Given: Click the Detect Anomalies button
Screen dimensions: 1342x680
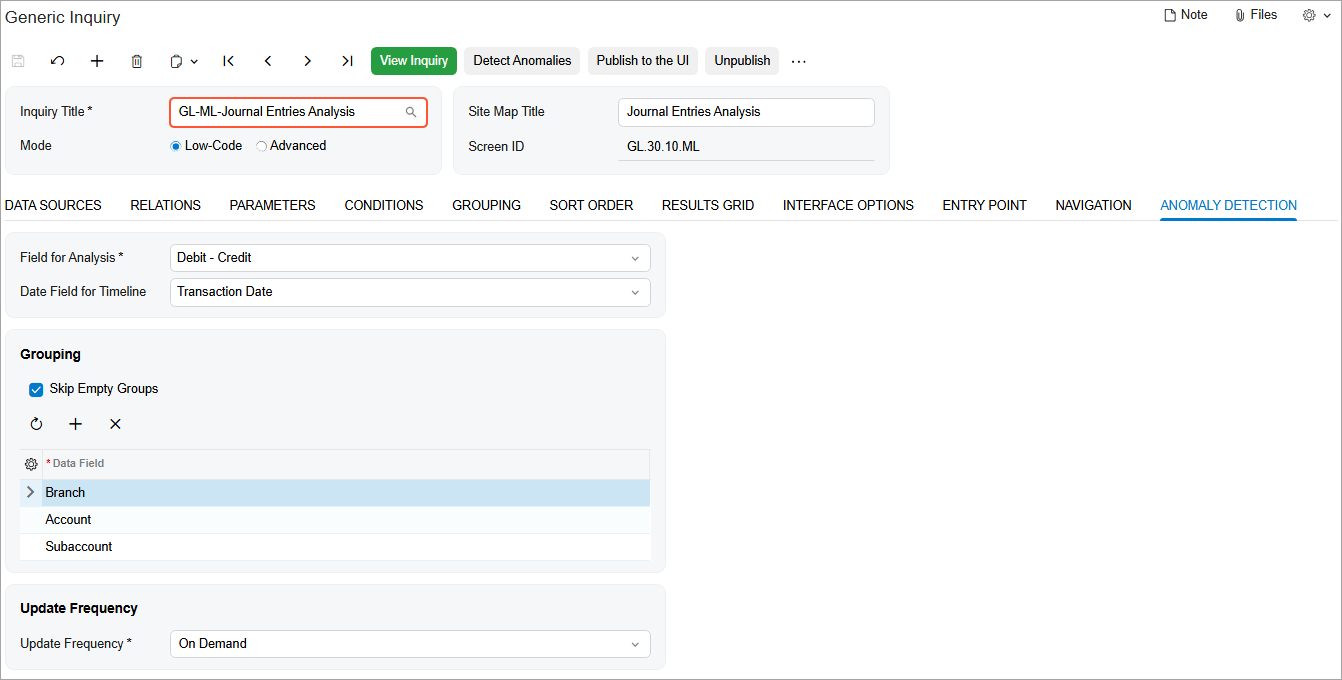Looking at the screenshot, I should point(522,61).
